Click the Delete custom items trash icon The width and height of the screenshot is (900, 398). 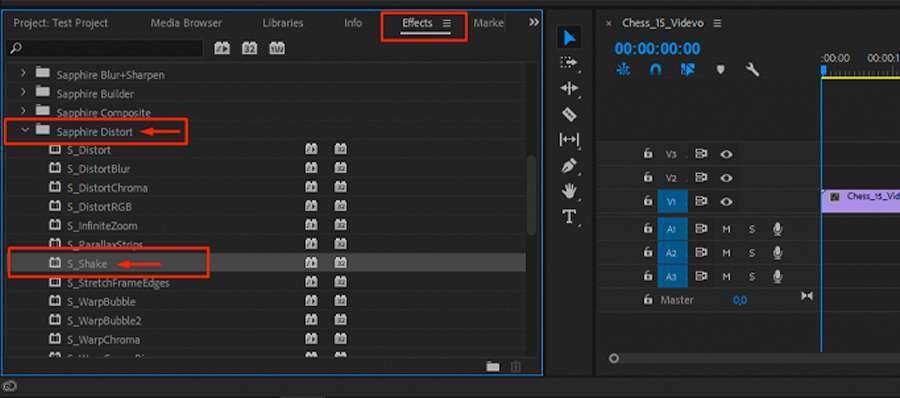tap(515, 366)
